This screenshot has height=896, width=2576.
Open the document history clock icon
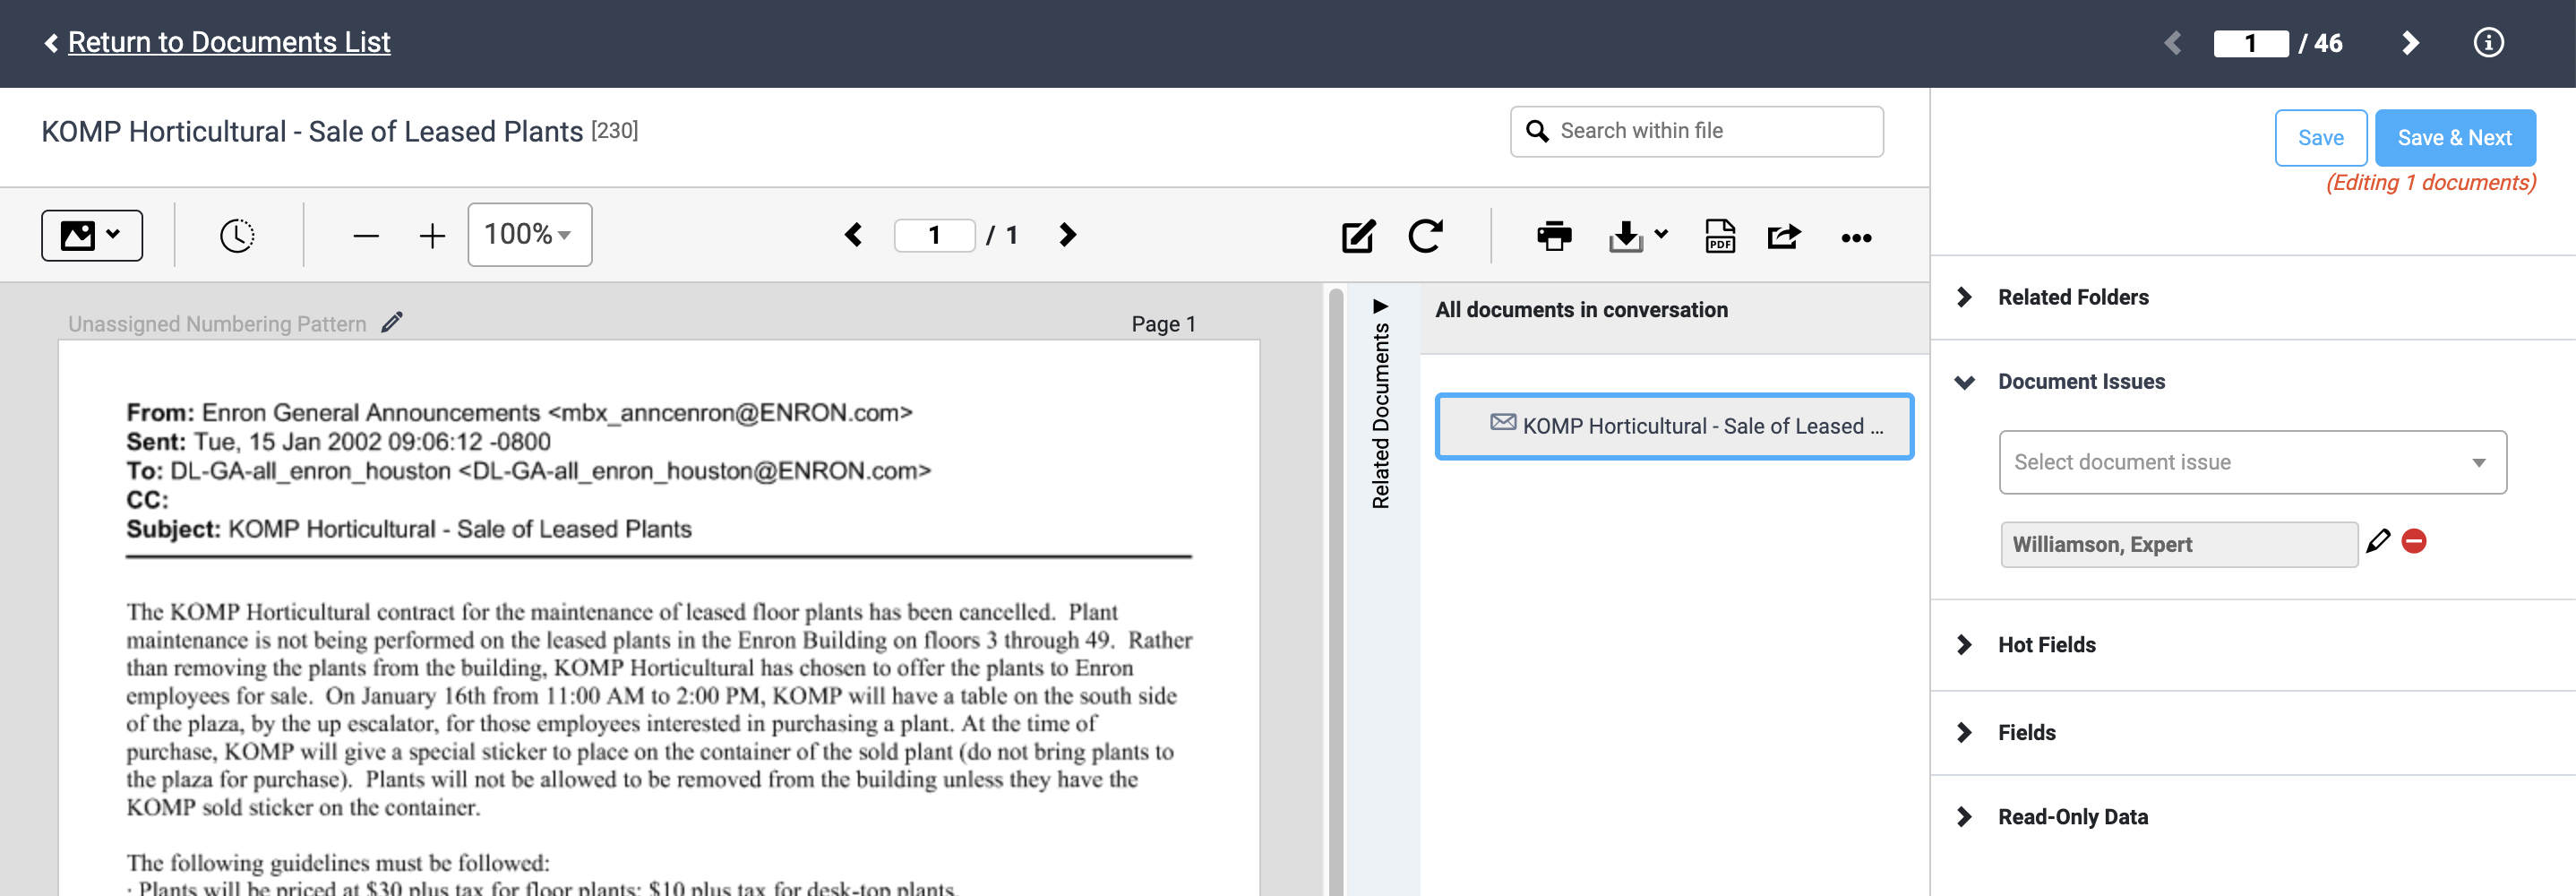pyautogui.click(x=237, y=236)
